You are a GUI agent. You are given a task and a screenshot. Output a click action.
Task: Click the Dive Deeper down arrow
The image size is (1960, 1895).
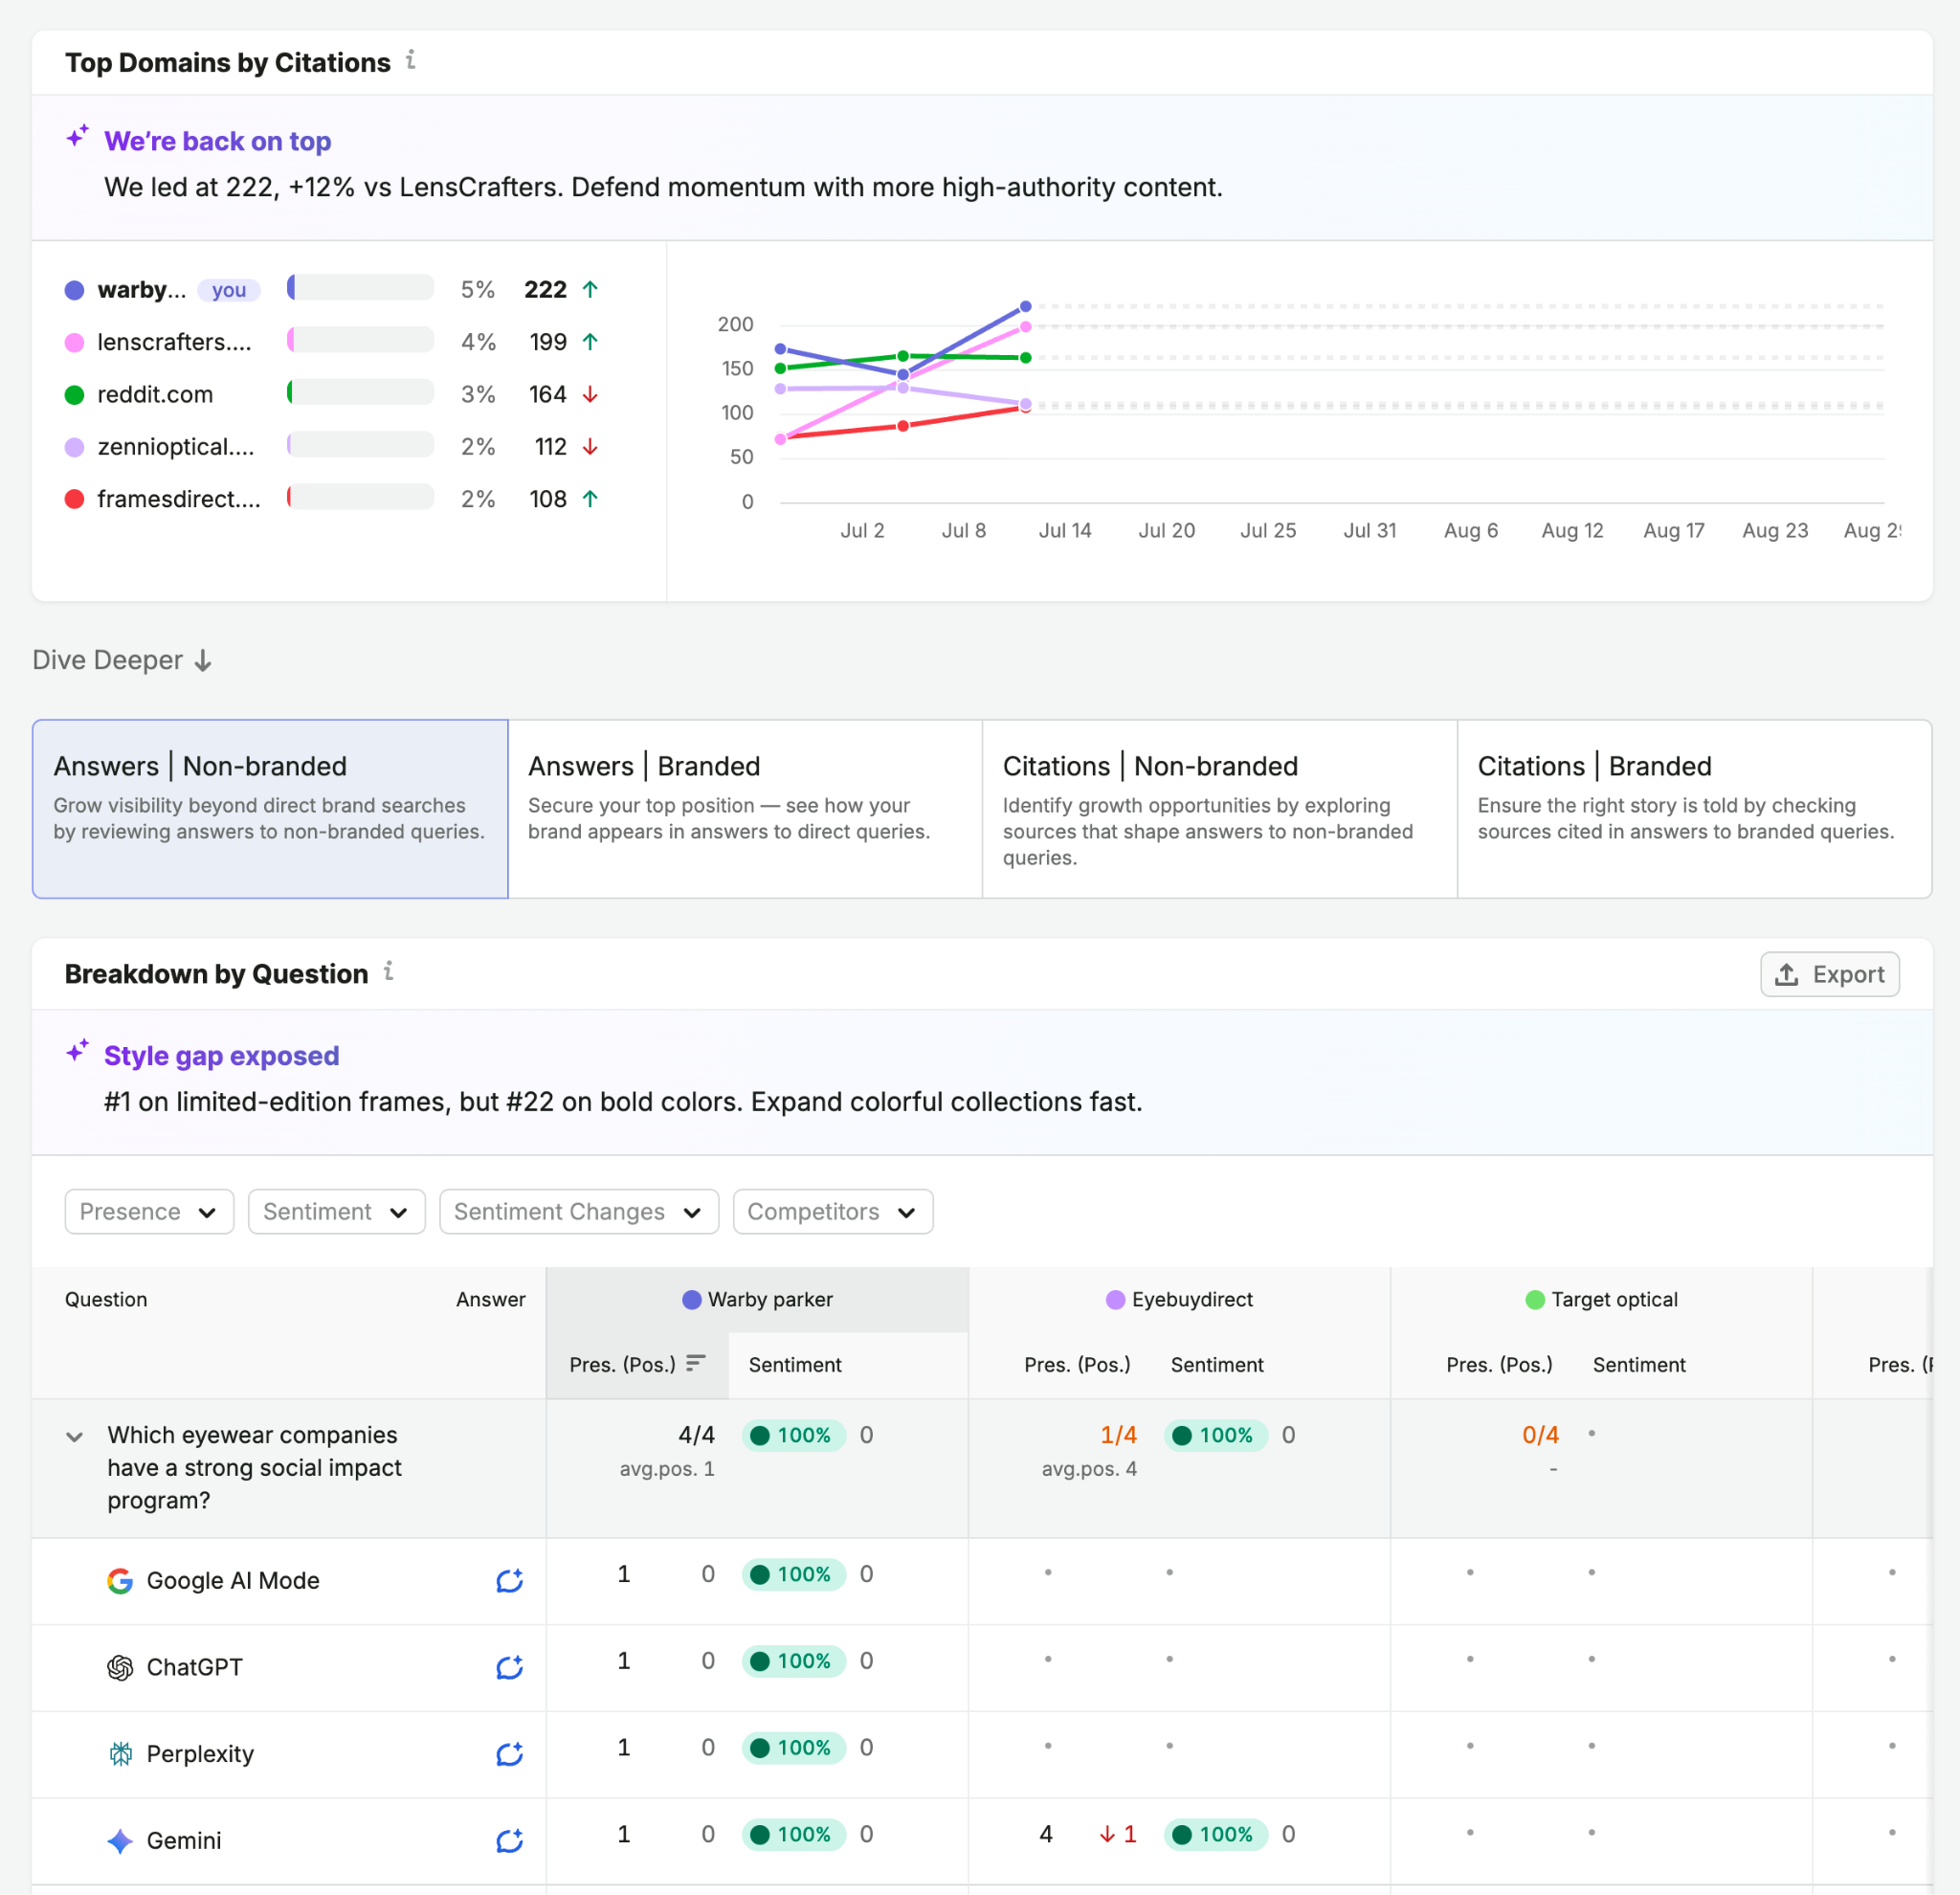203,661
